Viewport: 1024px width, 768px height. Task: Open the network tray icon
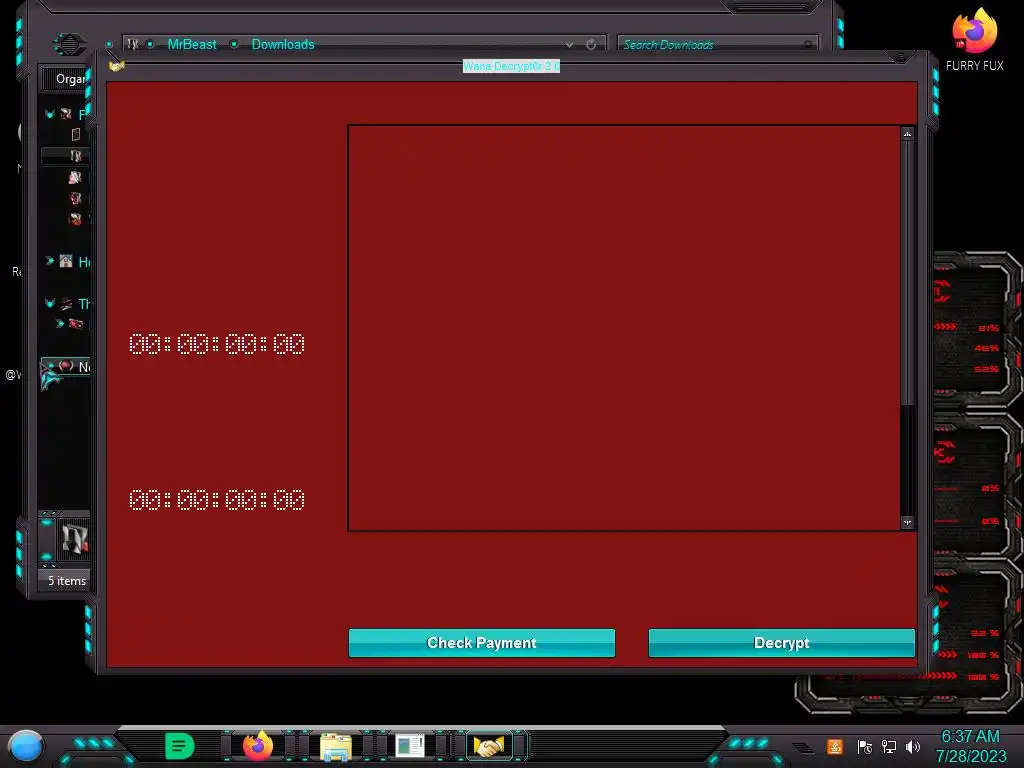pos(889,746)
